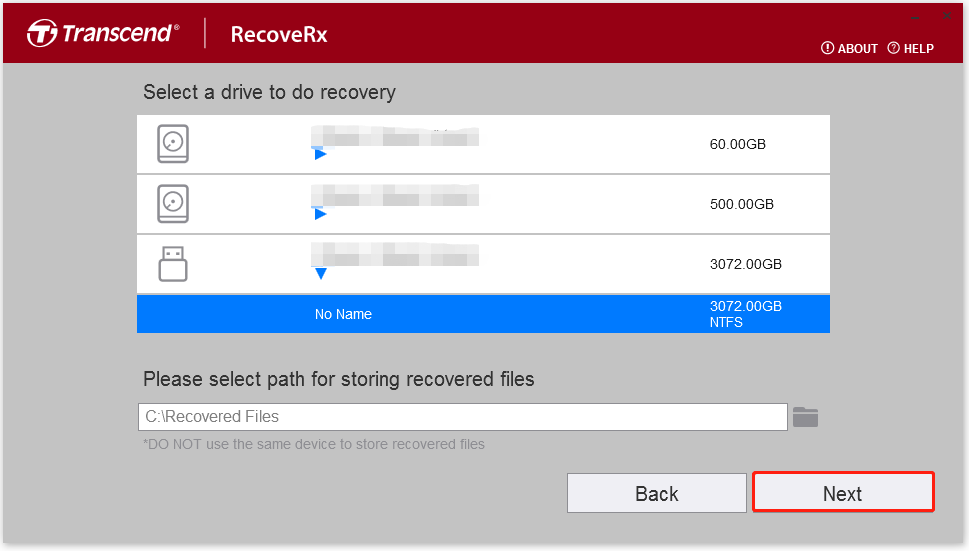Screen dimensions: 969x551
Task: Select the 60.00GB size text
Action: 737,145
